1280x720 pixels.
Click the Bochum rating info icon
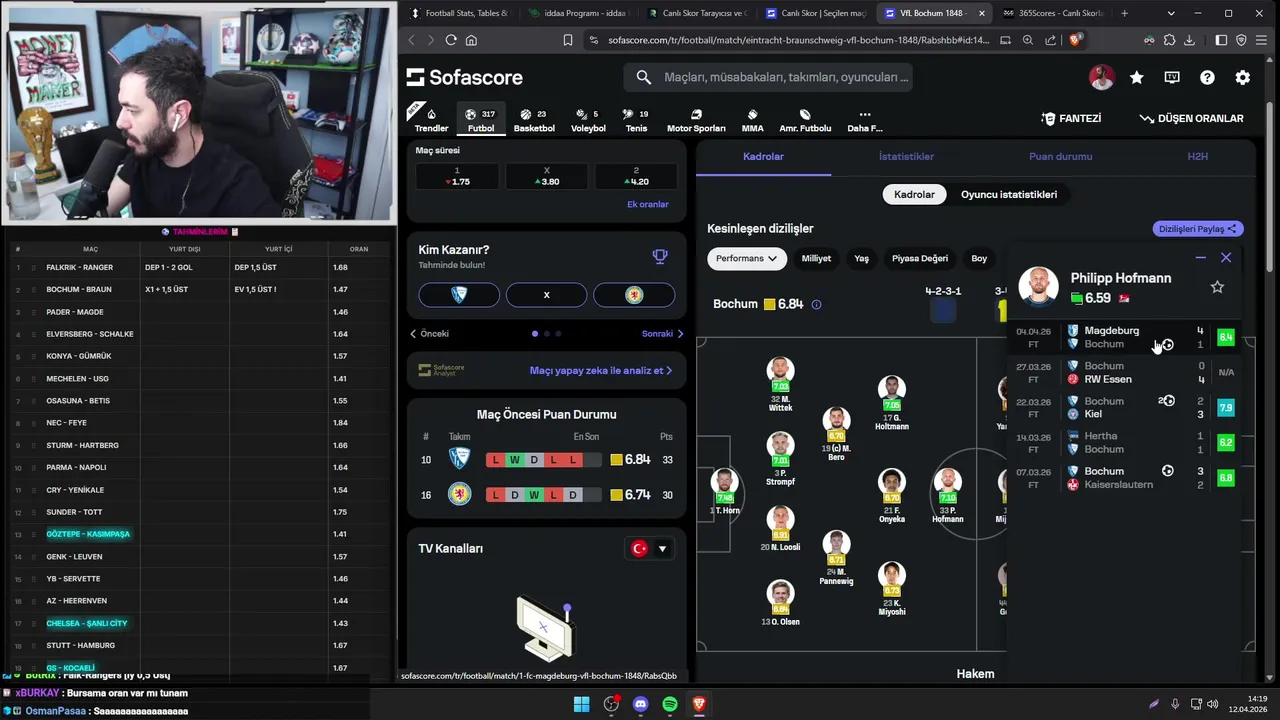coord(816,304)
